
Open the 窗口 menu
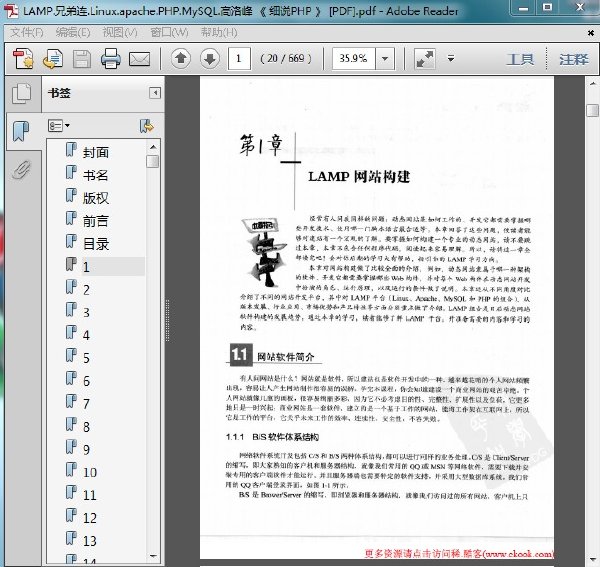pos(169,33)
